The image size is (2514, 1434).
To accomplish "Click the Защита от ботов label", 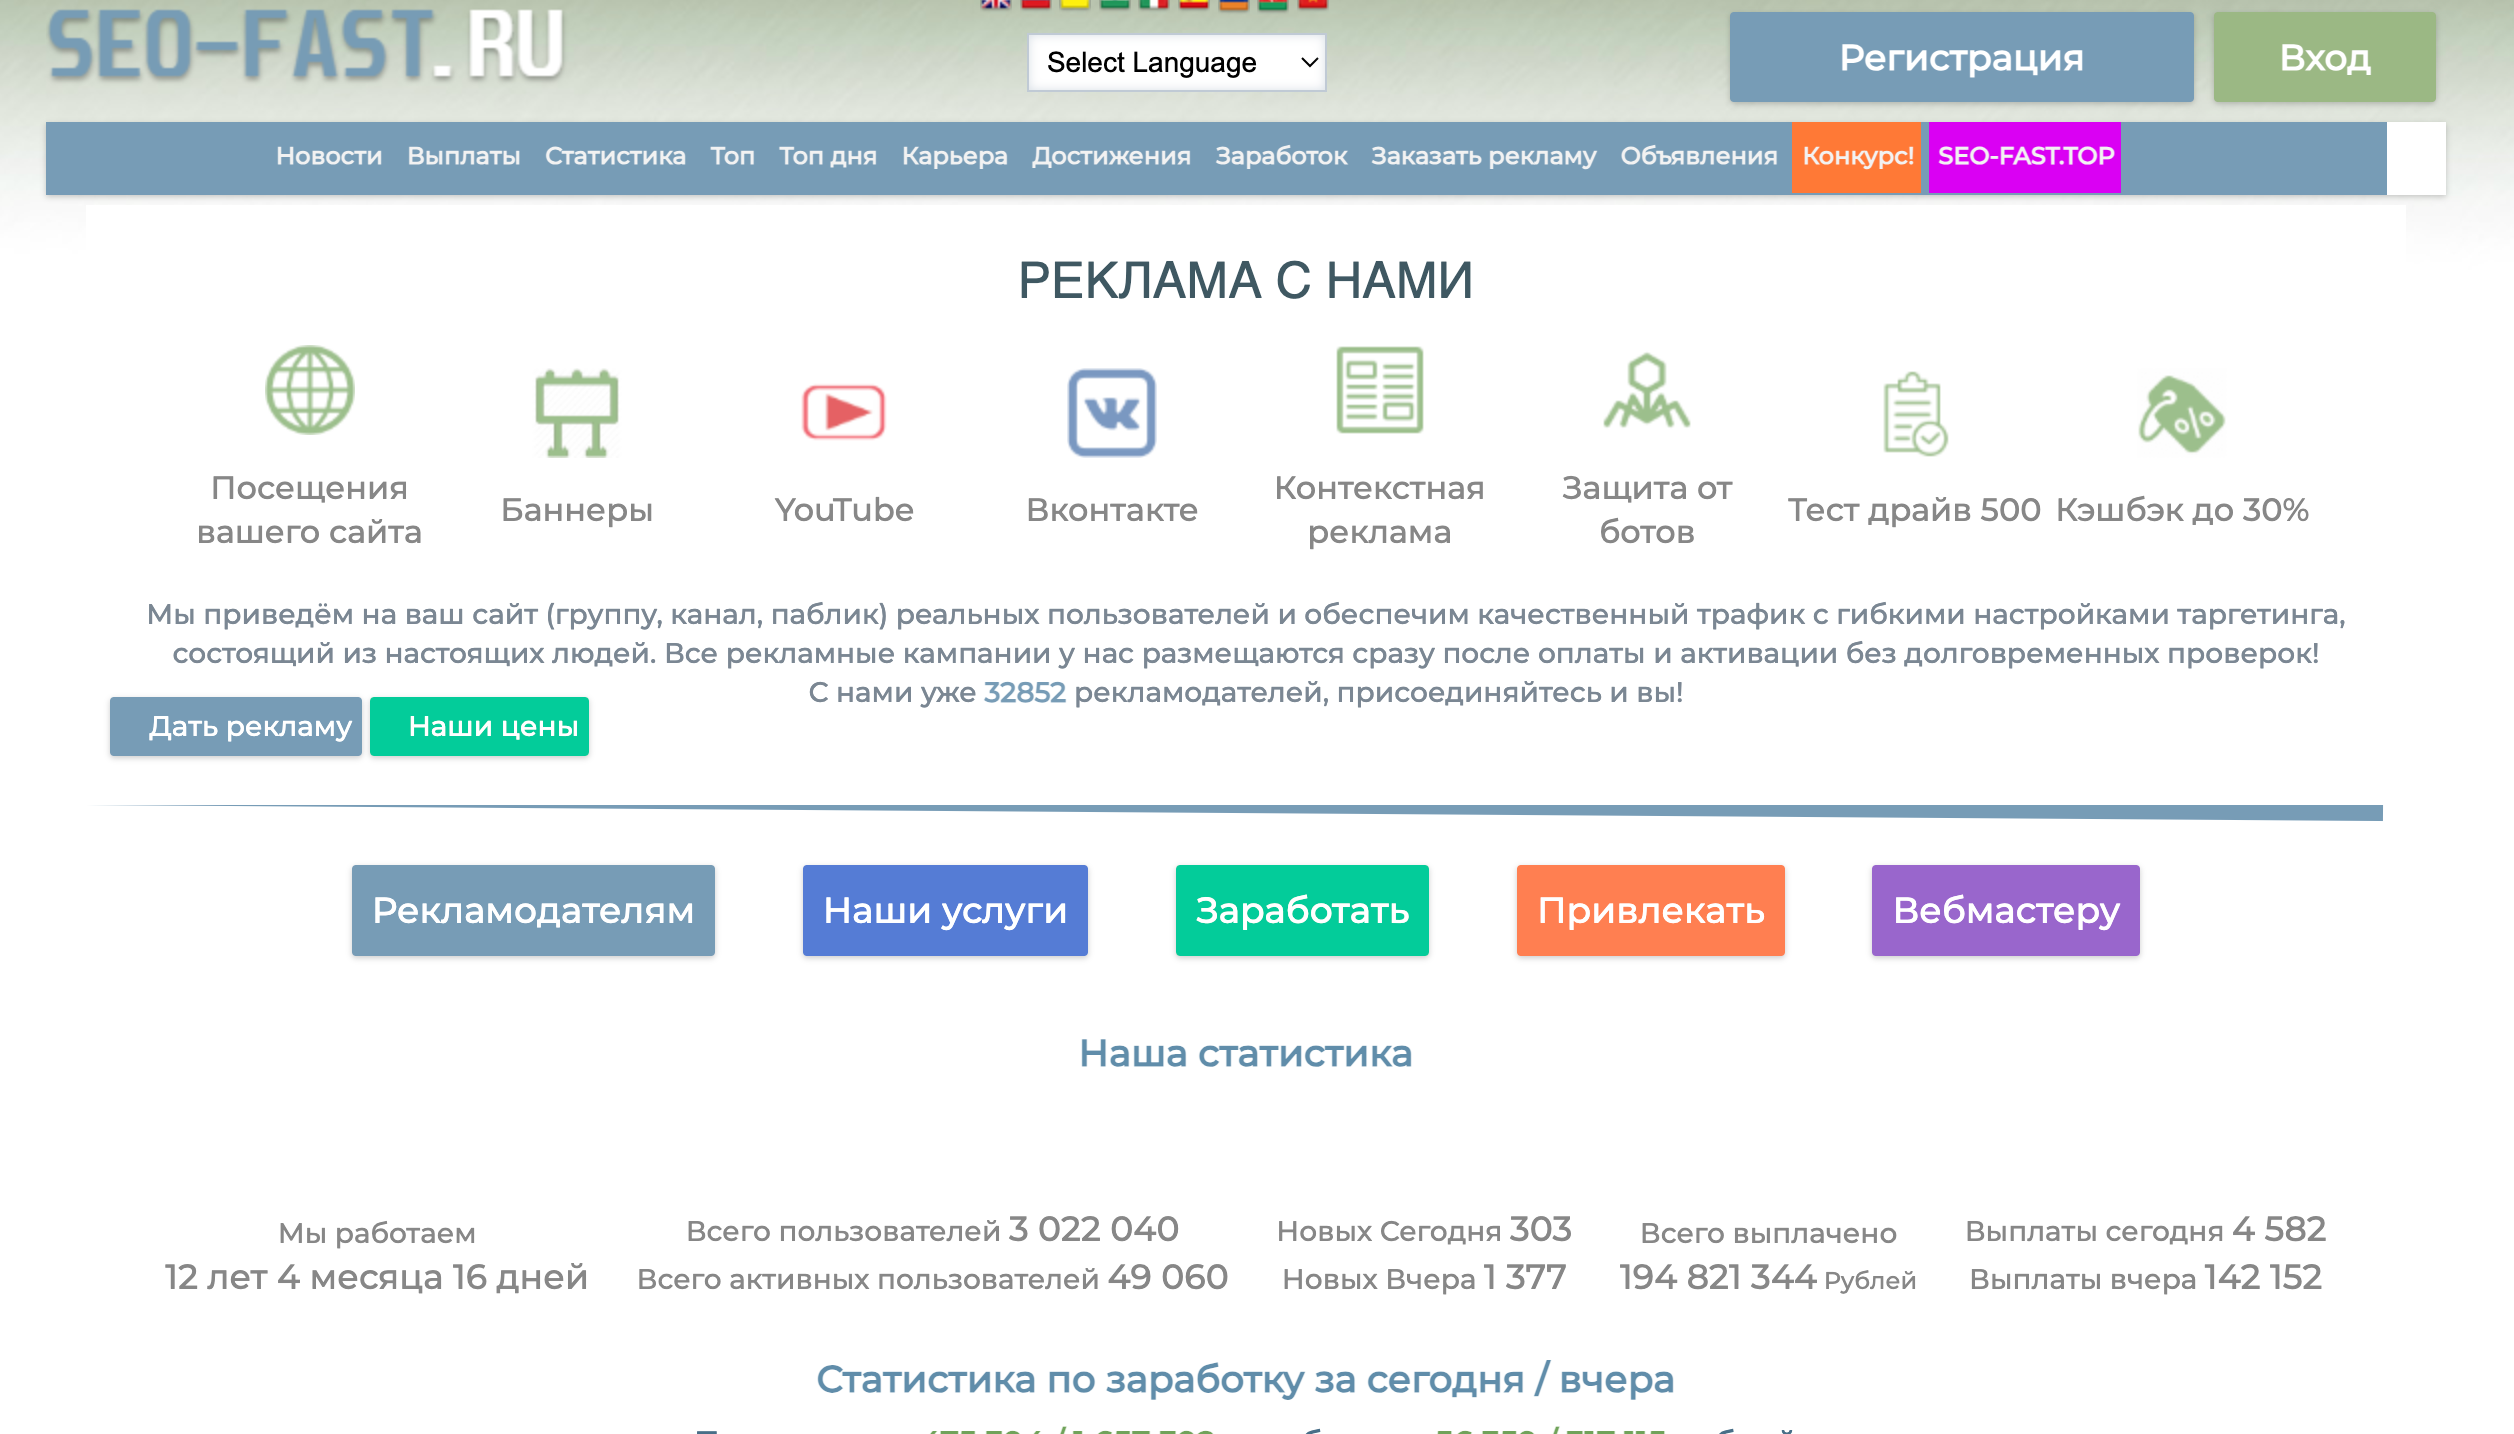I will [x=1647, y=510].
